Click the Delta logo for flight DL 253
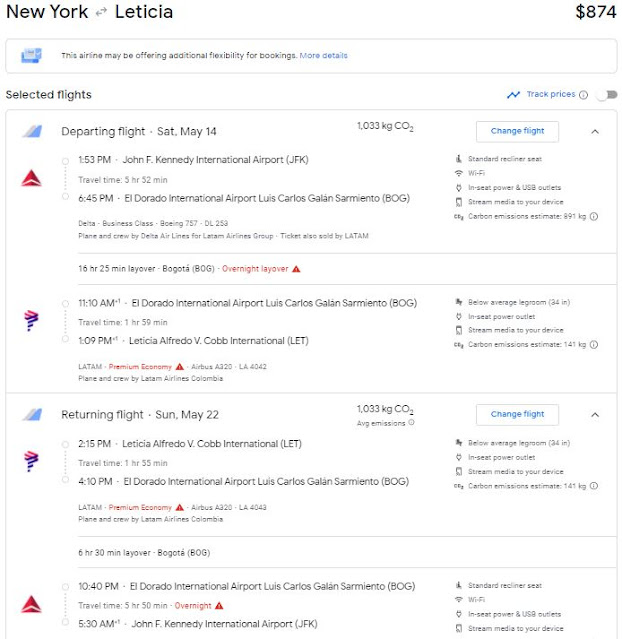 31,178
